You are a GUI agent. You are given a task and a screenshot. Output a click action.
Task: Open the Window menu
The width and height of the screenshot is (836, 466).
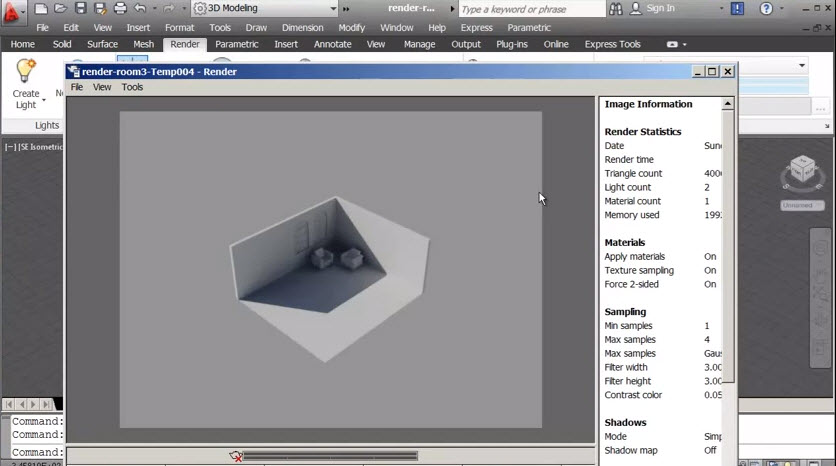[396, 28]
